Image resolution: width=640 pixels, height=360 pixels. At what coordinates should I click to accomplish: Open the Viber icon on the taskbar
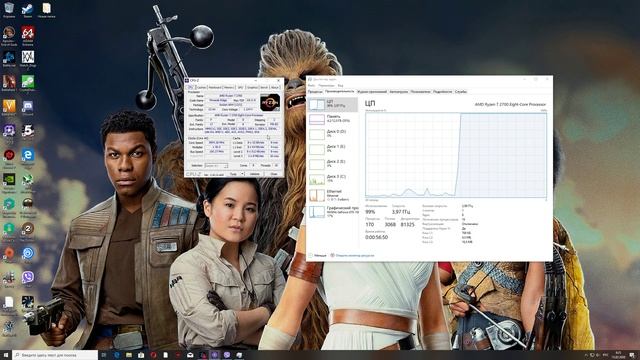(x=227, y=355)
